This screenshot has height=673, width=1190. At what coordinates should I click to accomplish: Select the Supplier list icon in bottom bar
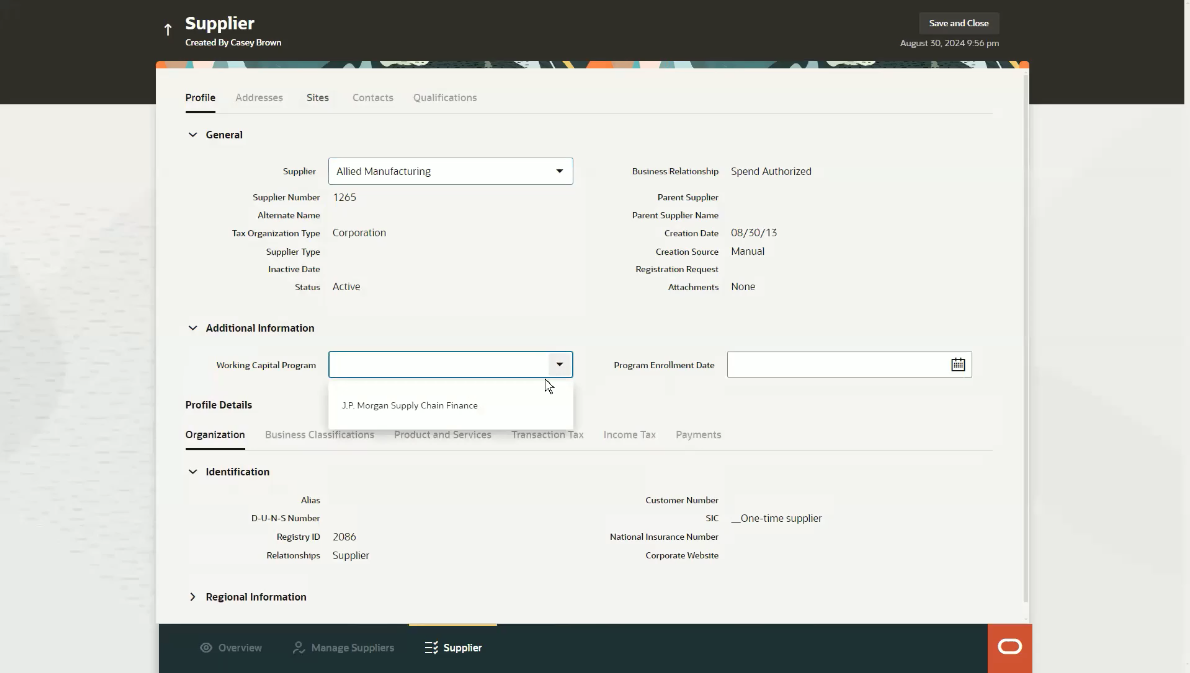click(x=431, y=648)
